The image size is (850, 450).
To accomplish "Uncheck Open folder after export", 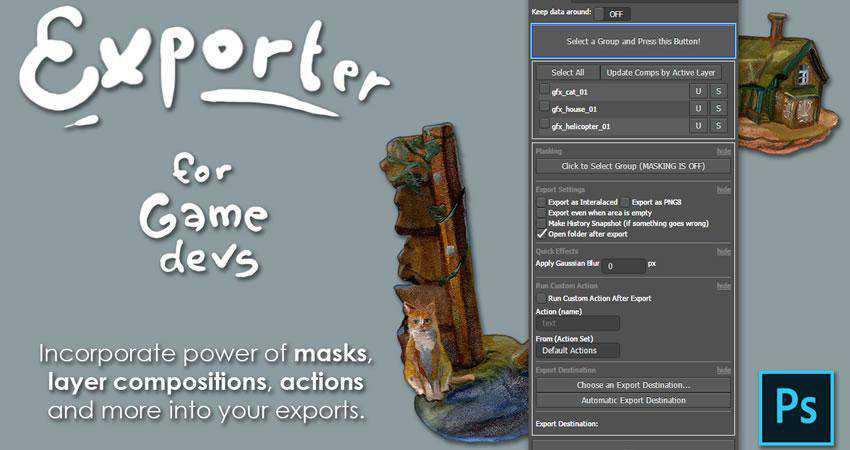I will pyautogui.click(x=541, y=234).
